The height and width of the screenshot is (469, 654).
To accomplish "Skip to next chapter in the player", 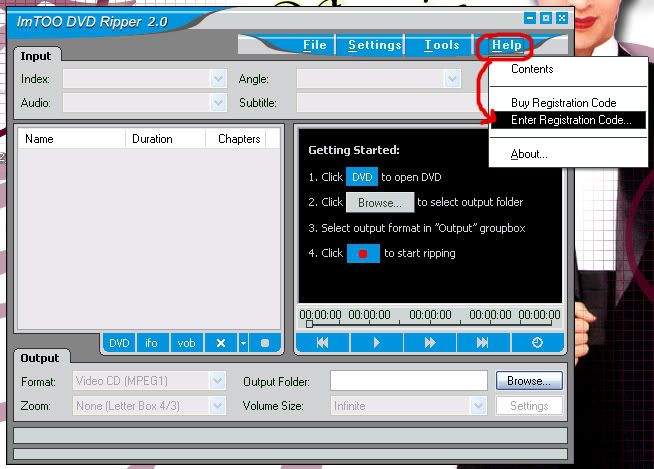I will (483, 343).
